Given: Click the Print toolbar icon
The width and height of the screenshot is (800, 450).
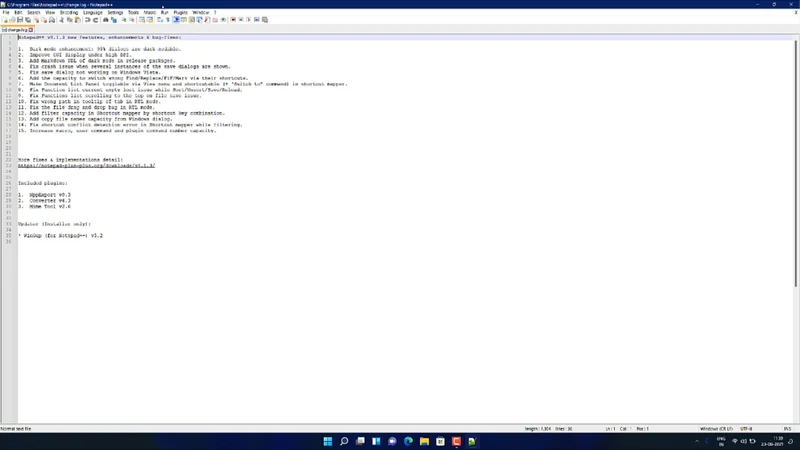Looking at the screenshot, I should 50,20.
